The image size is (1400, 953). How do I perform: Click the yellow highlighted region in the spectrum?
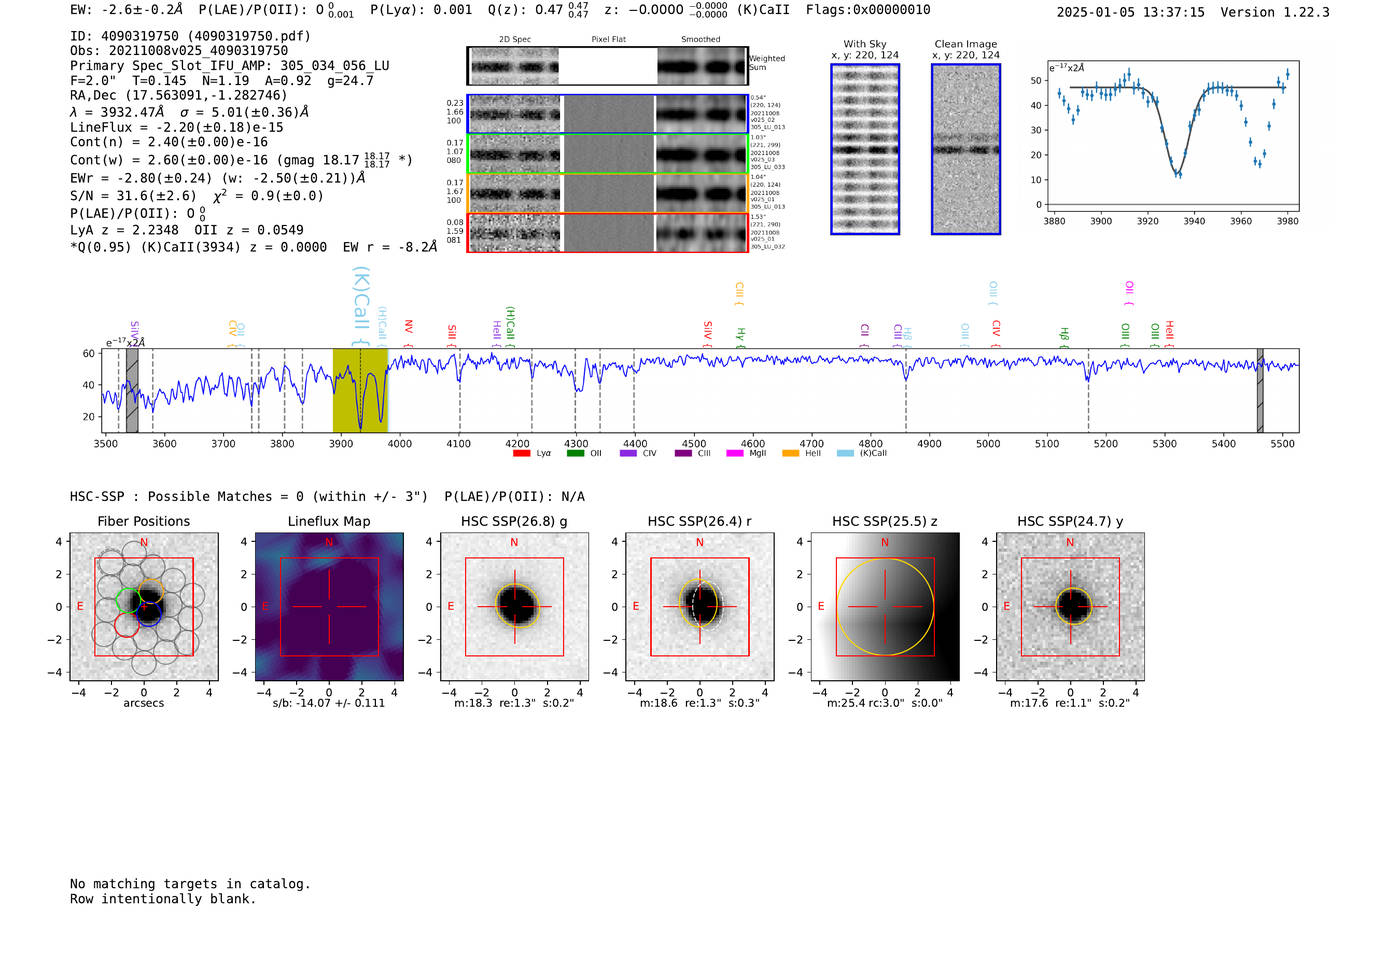[x=360, y=391]
